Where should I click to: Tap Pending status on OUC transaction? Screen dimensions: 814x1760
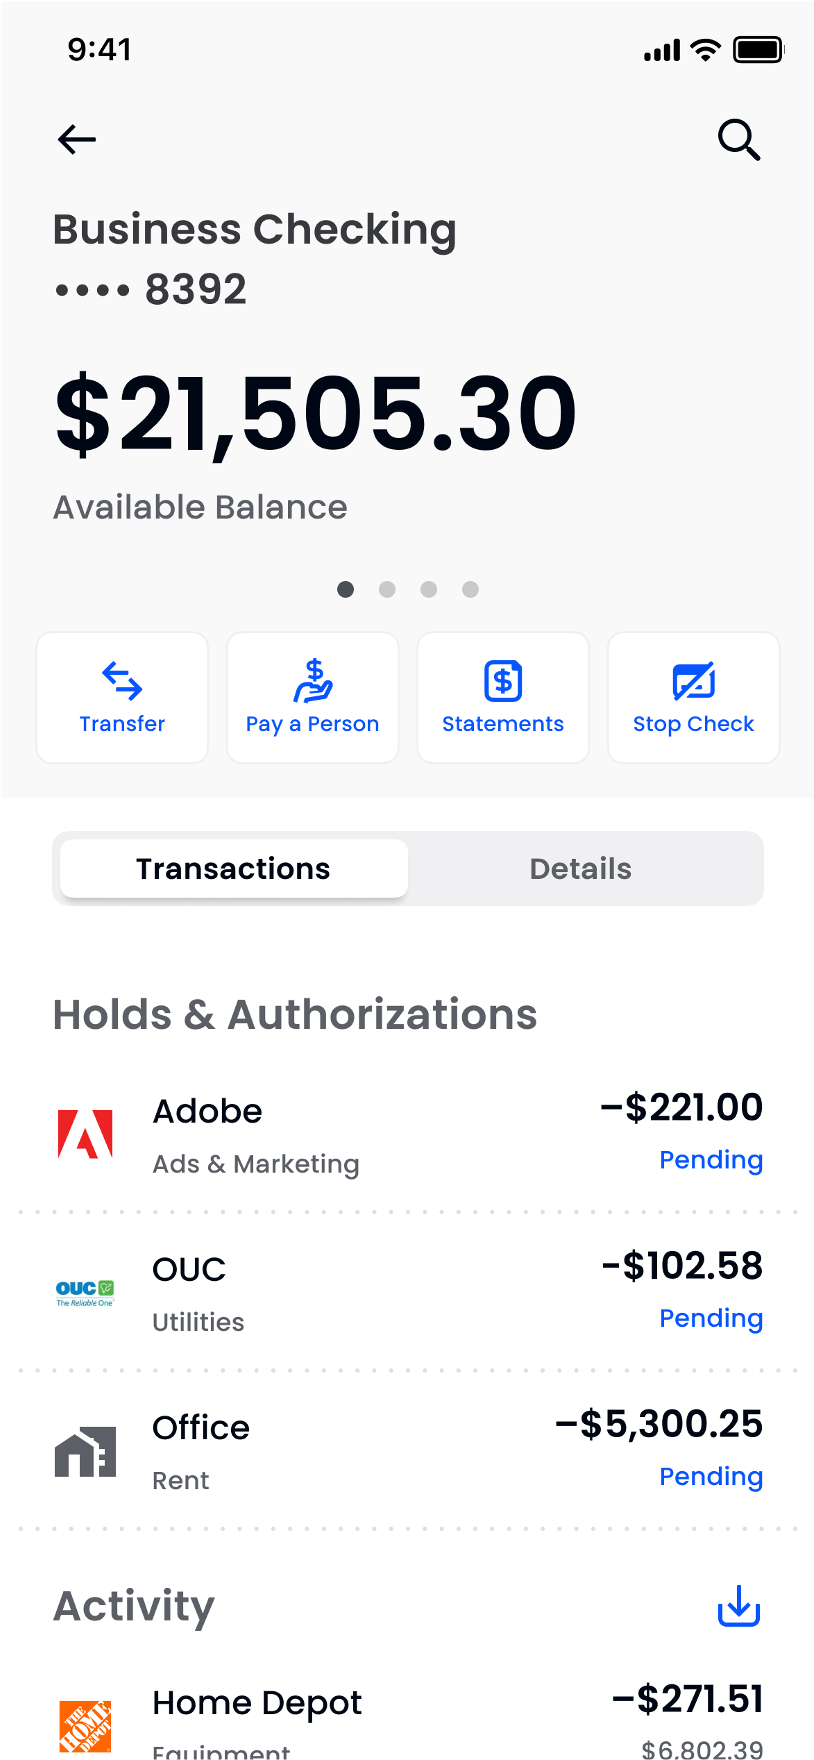point(711,1318)
